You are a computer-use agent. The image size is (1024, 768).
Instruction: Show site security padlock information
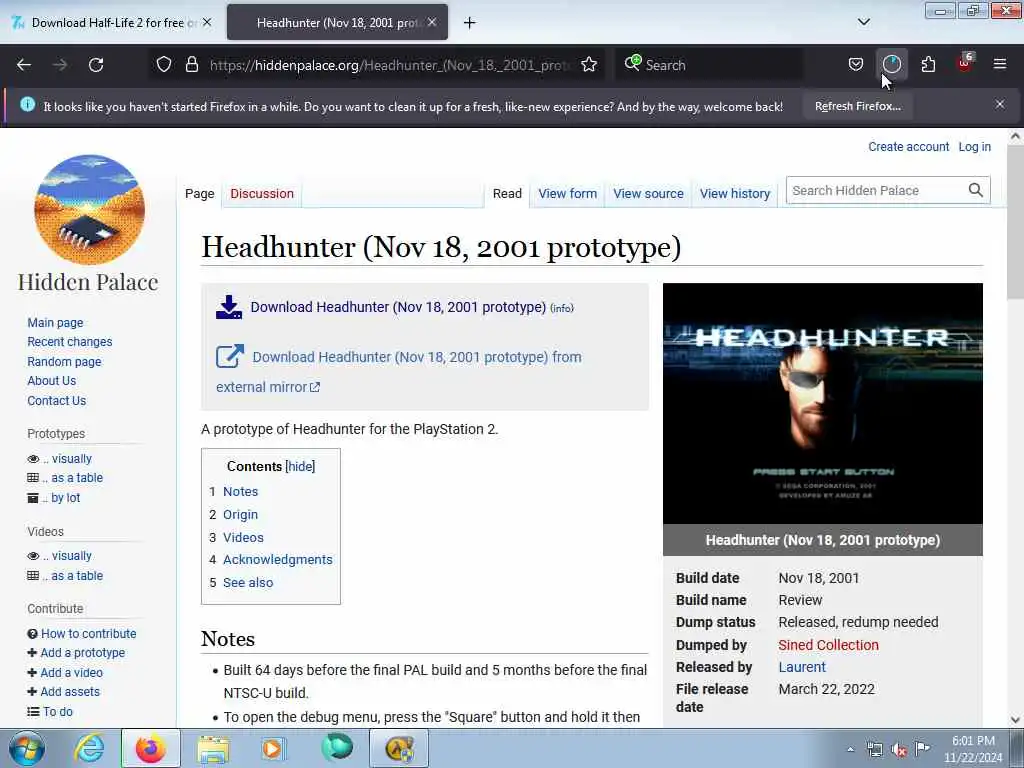coord(191,65)
